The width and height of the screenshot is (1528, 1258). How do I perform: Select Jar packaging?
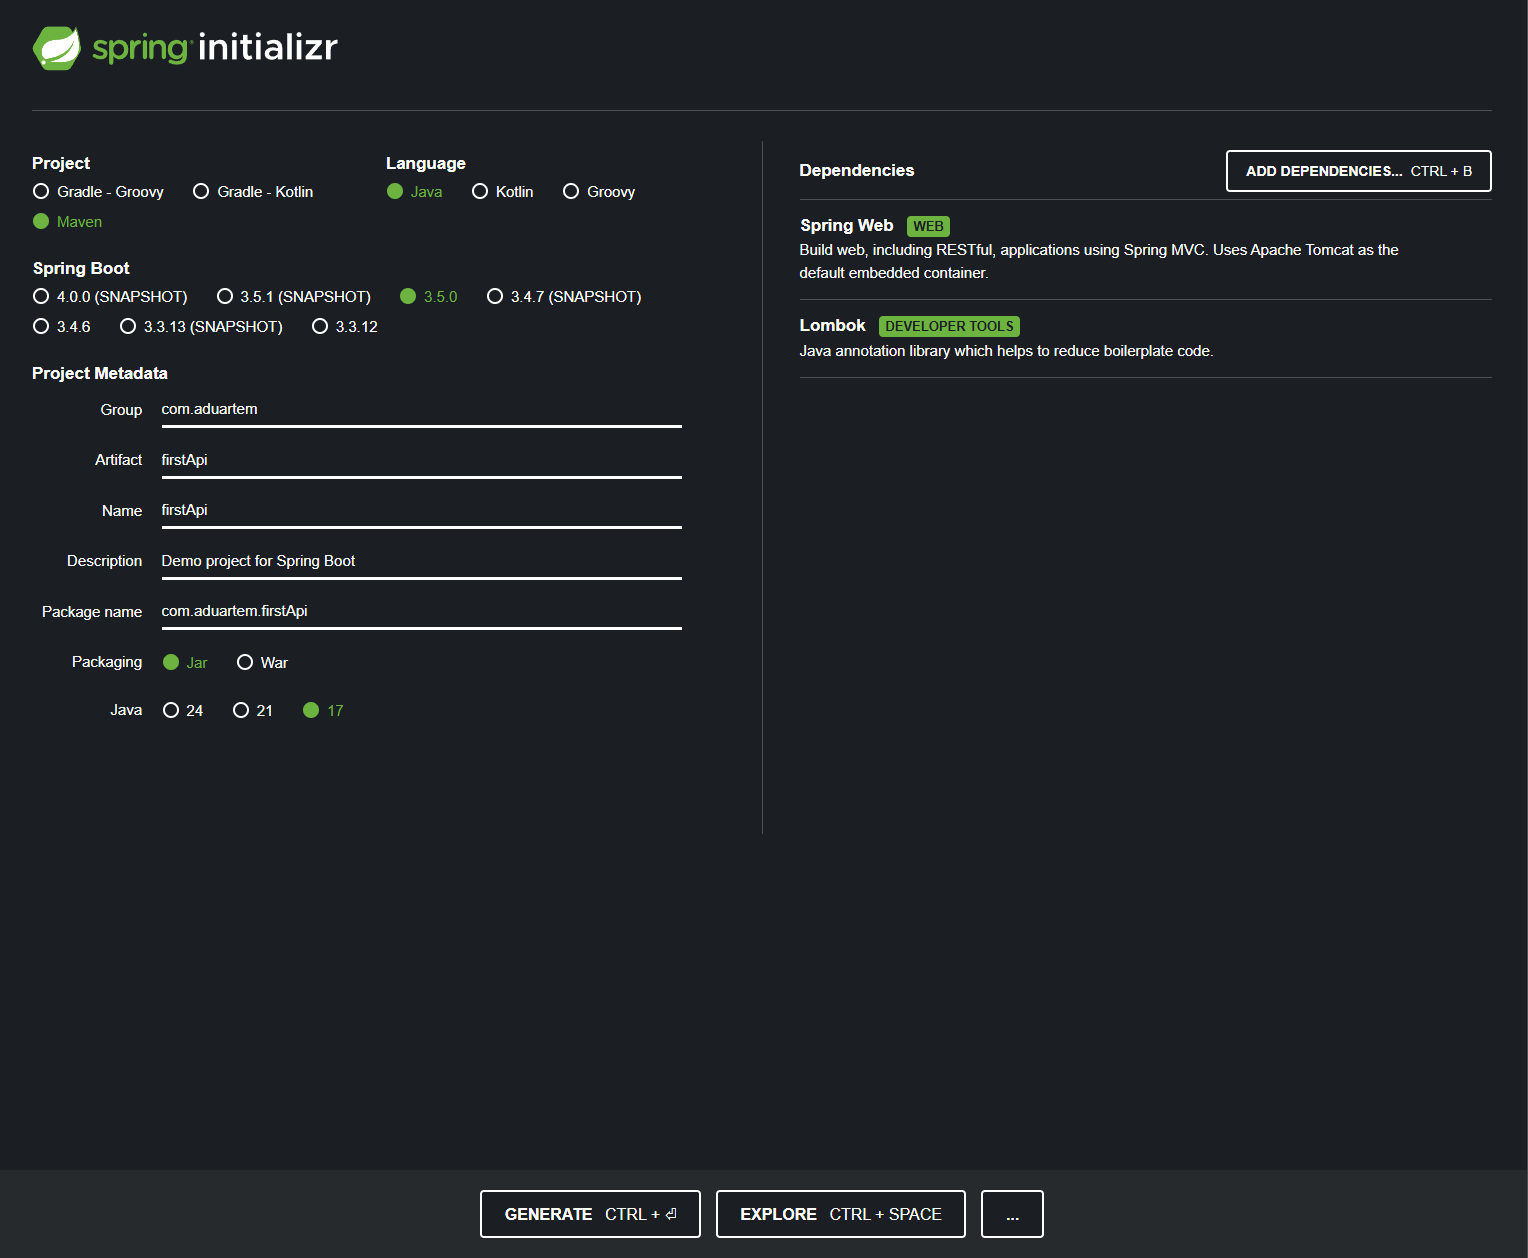[185, 663]
